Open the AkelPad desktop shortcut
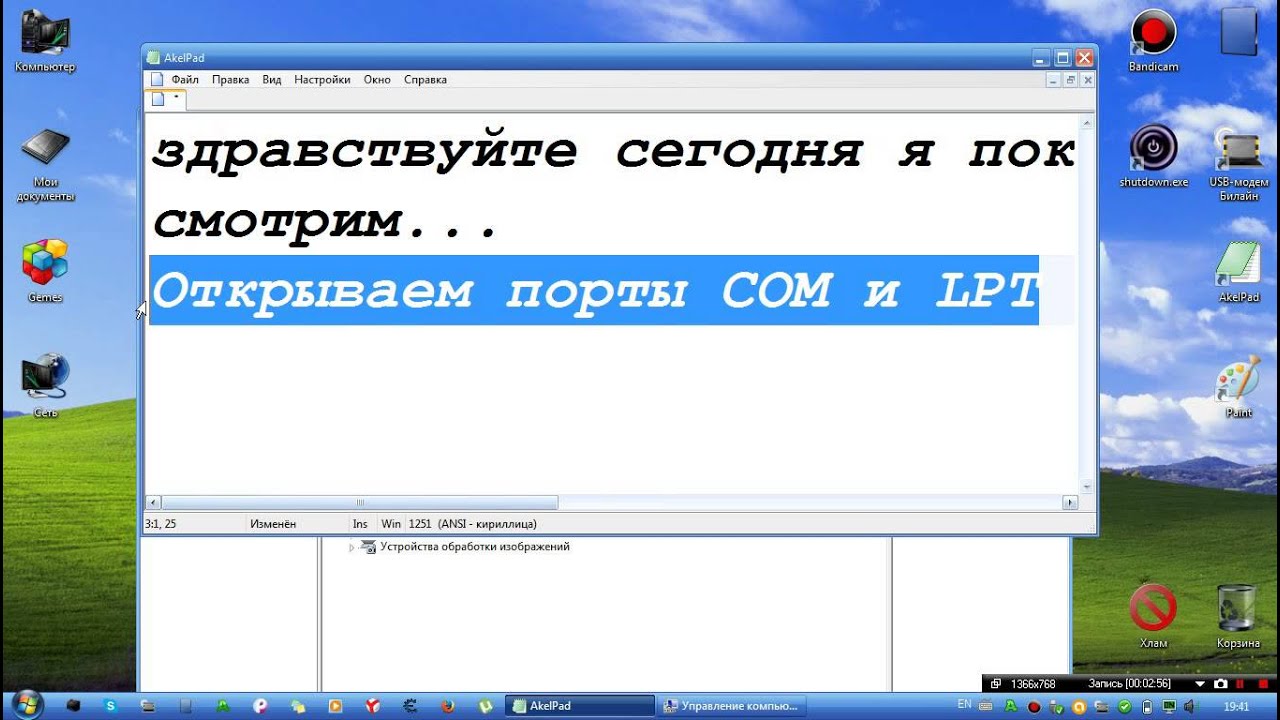The height and width of the screenshot is (720, 1280). tap(1239, 271)
